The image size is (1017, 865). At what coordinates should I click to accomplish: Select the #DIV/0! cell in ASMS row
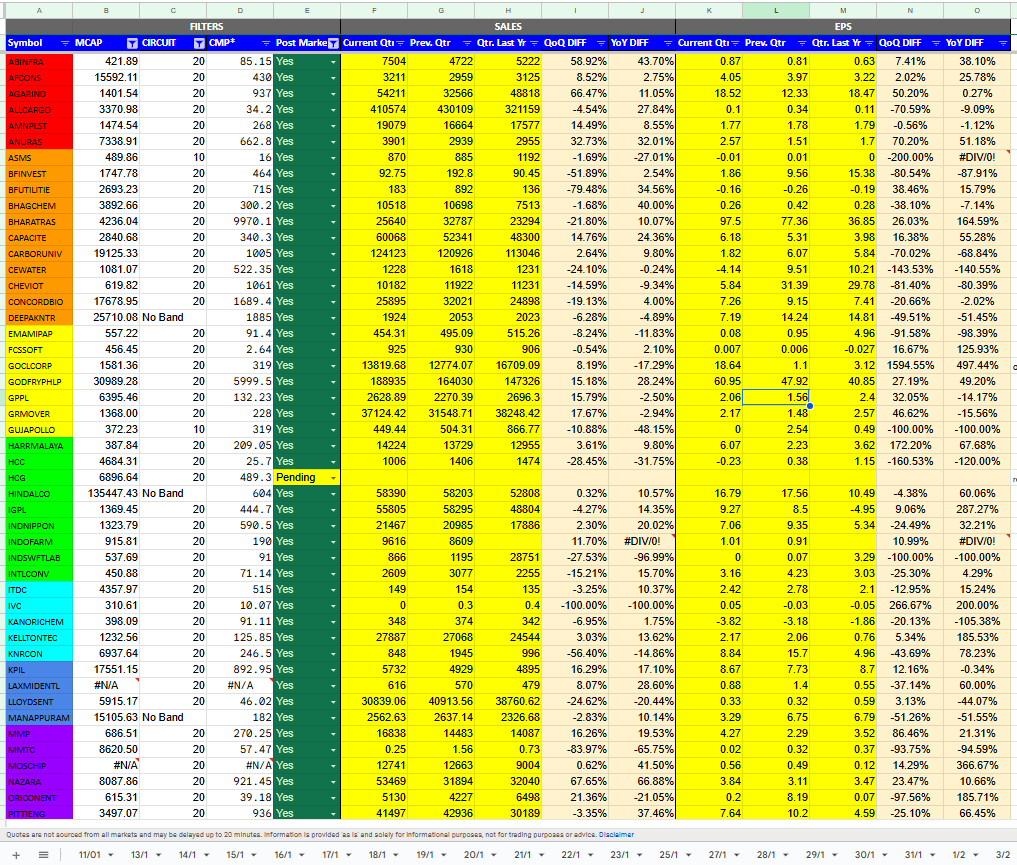point(976,158)
